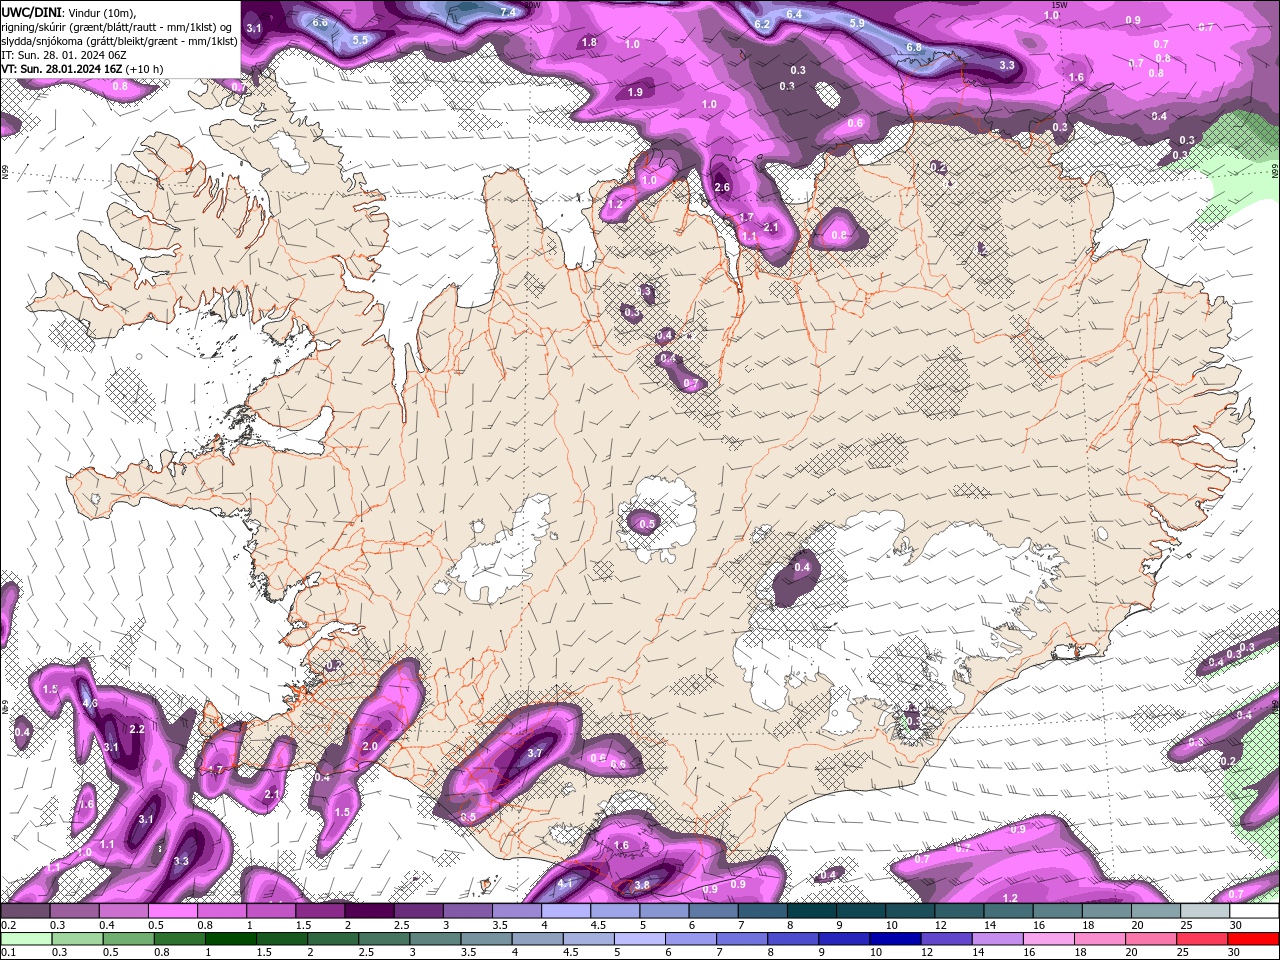Image resolution: width=1280 pixels, height=960 pixels.
Task: Click the "5.9" precipitation value
Action: click(x=857, y=23)
